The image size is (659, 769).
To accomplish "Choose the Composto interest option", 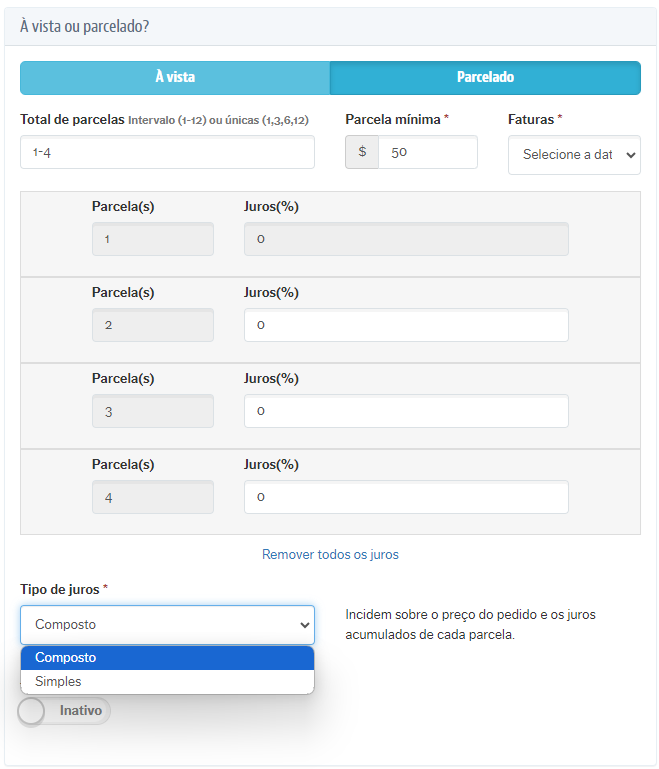I will (x=167, y=658).
